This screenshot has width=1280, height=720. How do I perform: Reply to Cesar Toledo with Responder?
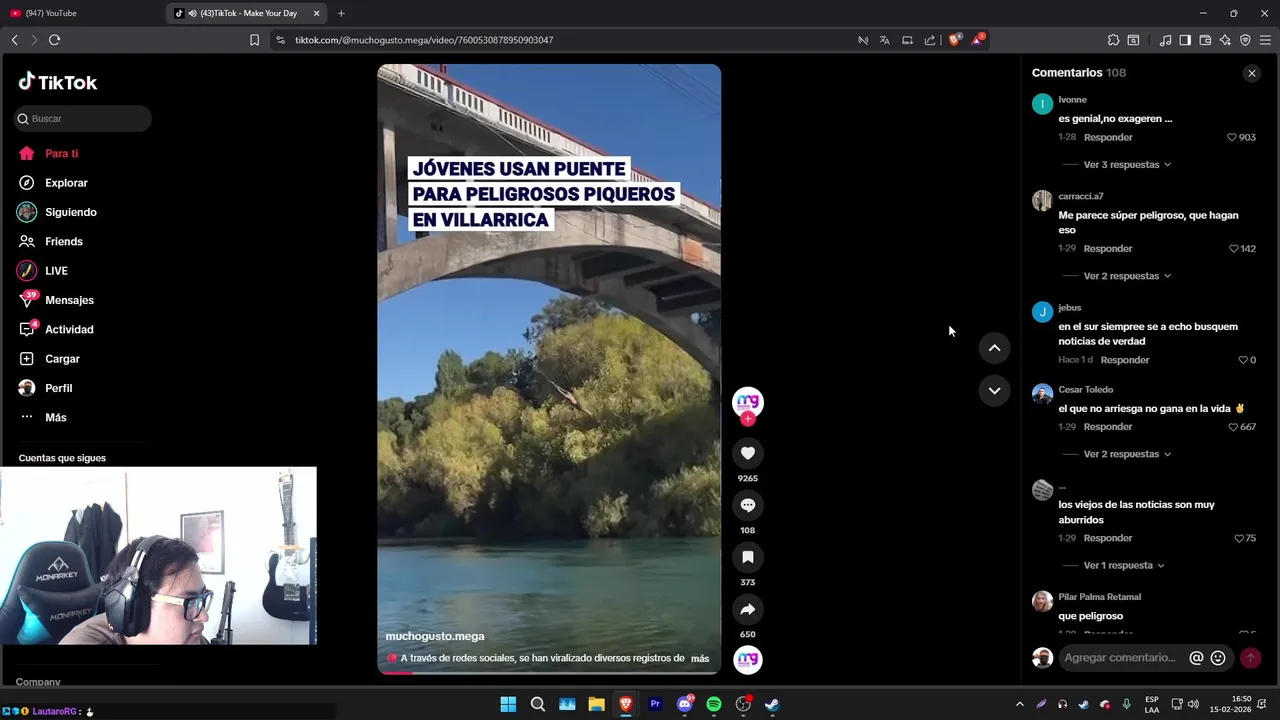click(1108, 427)
